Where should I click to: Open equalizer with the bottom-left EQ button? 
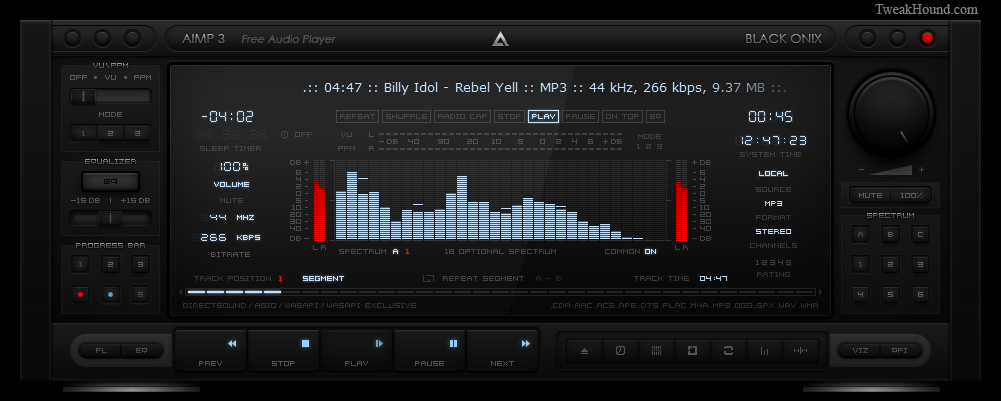[x=141, y=351]
